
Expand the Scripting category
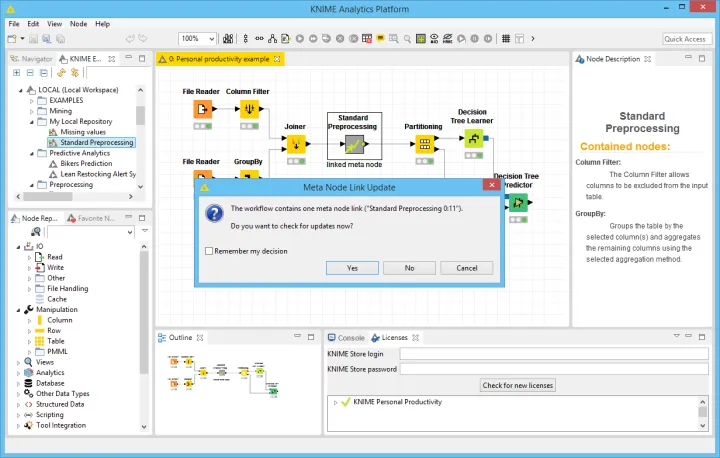[18, 415]
